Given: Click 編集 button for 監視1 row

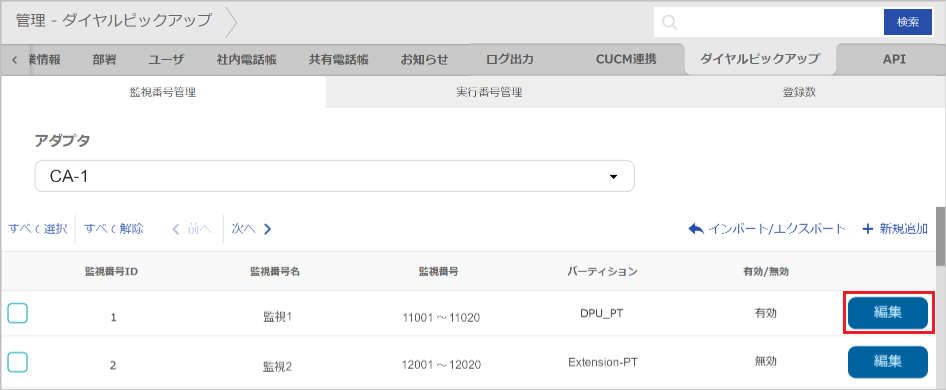Looking at the screenshot, I should coord(888,313).
